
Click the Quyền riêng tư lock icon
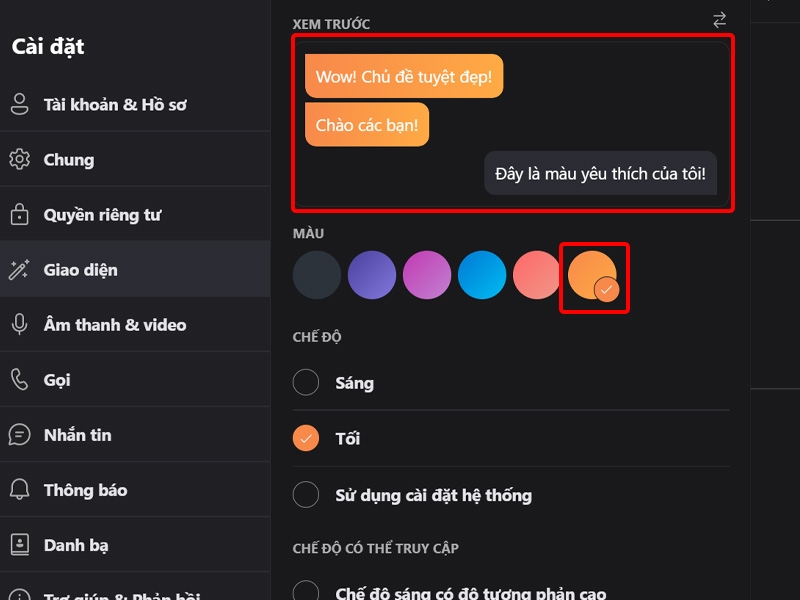coord(19,214)
